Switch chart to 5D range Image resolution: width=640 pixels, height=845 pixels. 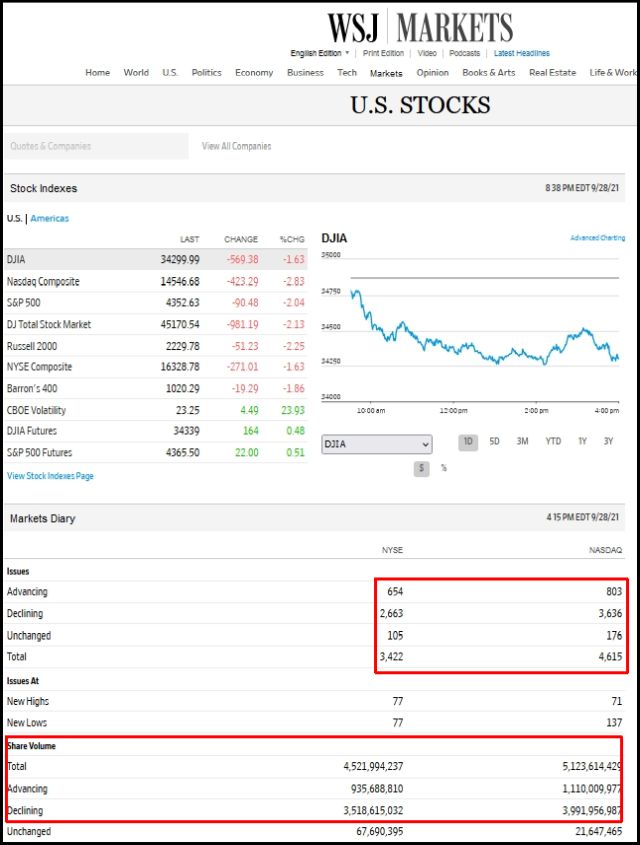[x=494, y=442]
